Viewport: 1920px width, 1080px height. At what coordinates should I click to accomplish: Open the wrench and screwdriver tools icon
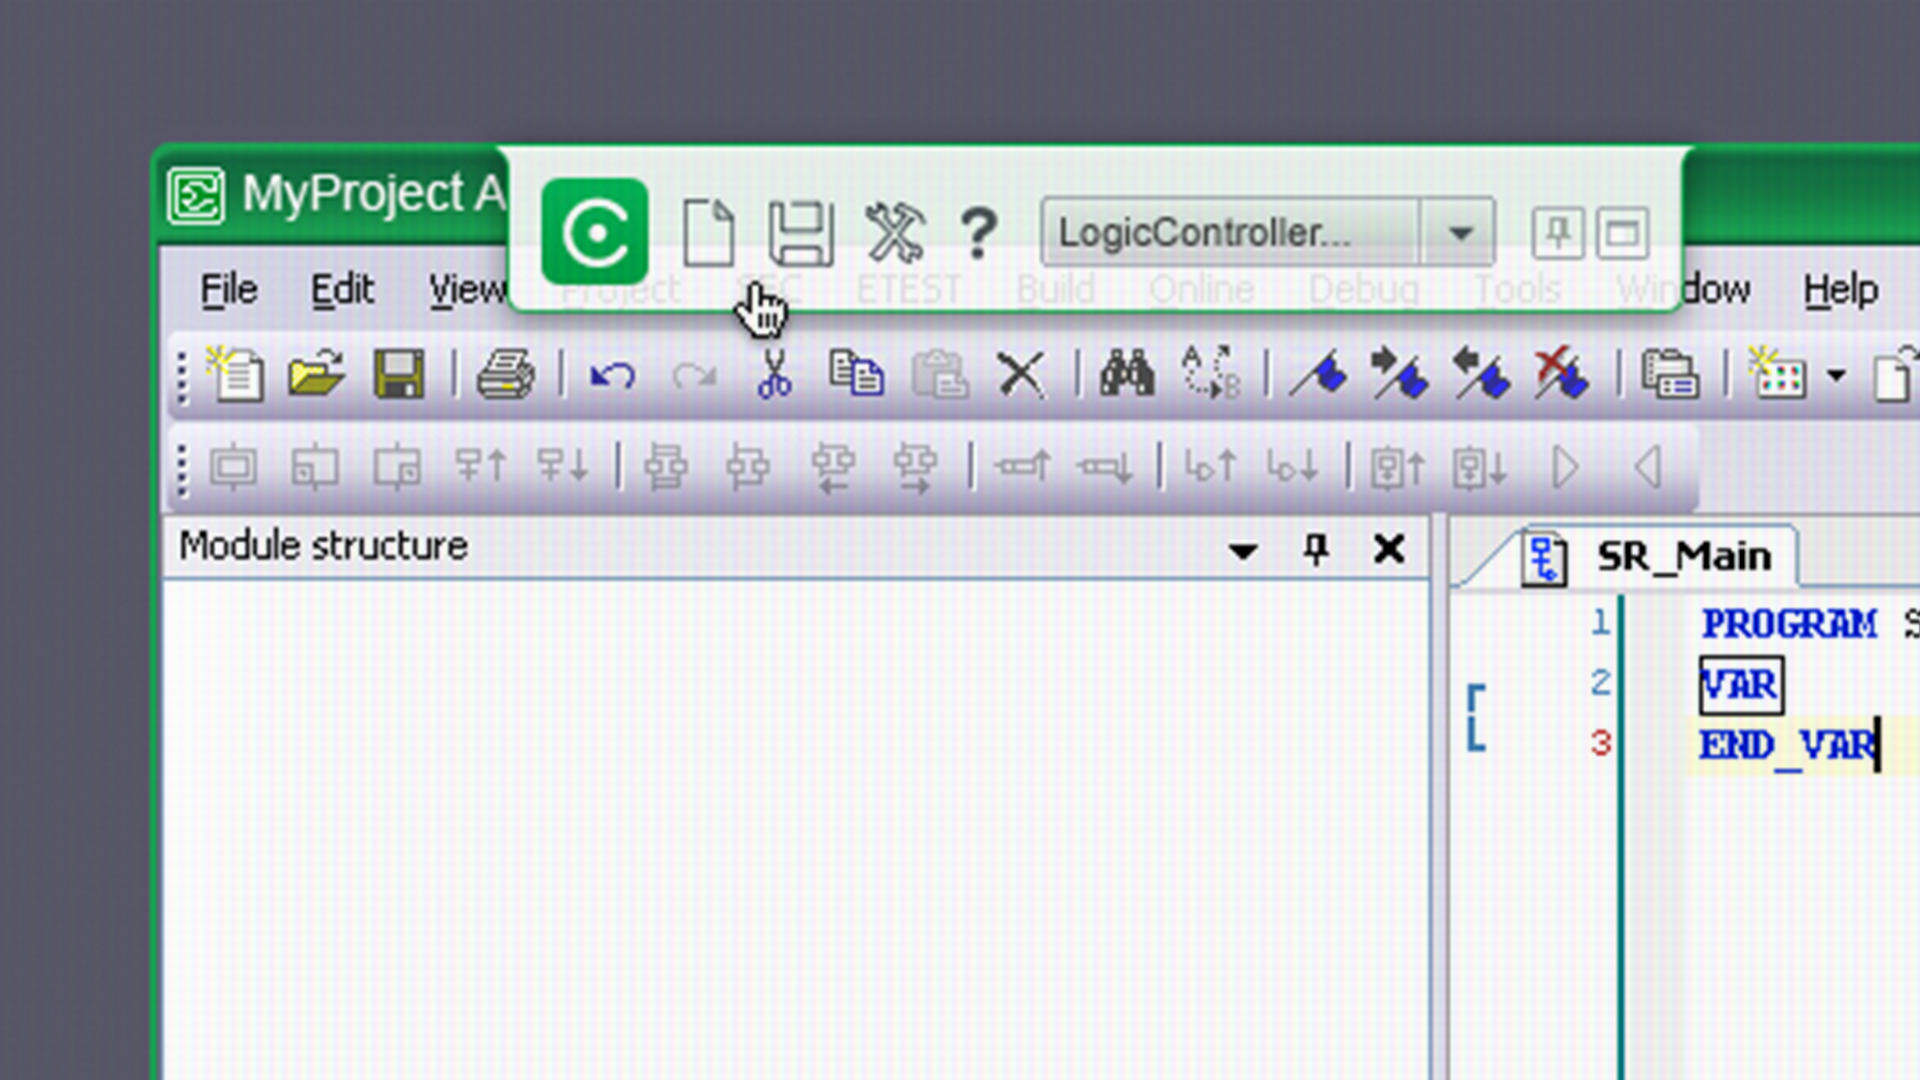(893, 233)
